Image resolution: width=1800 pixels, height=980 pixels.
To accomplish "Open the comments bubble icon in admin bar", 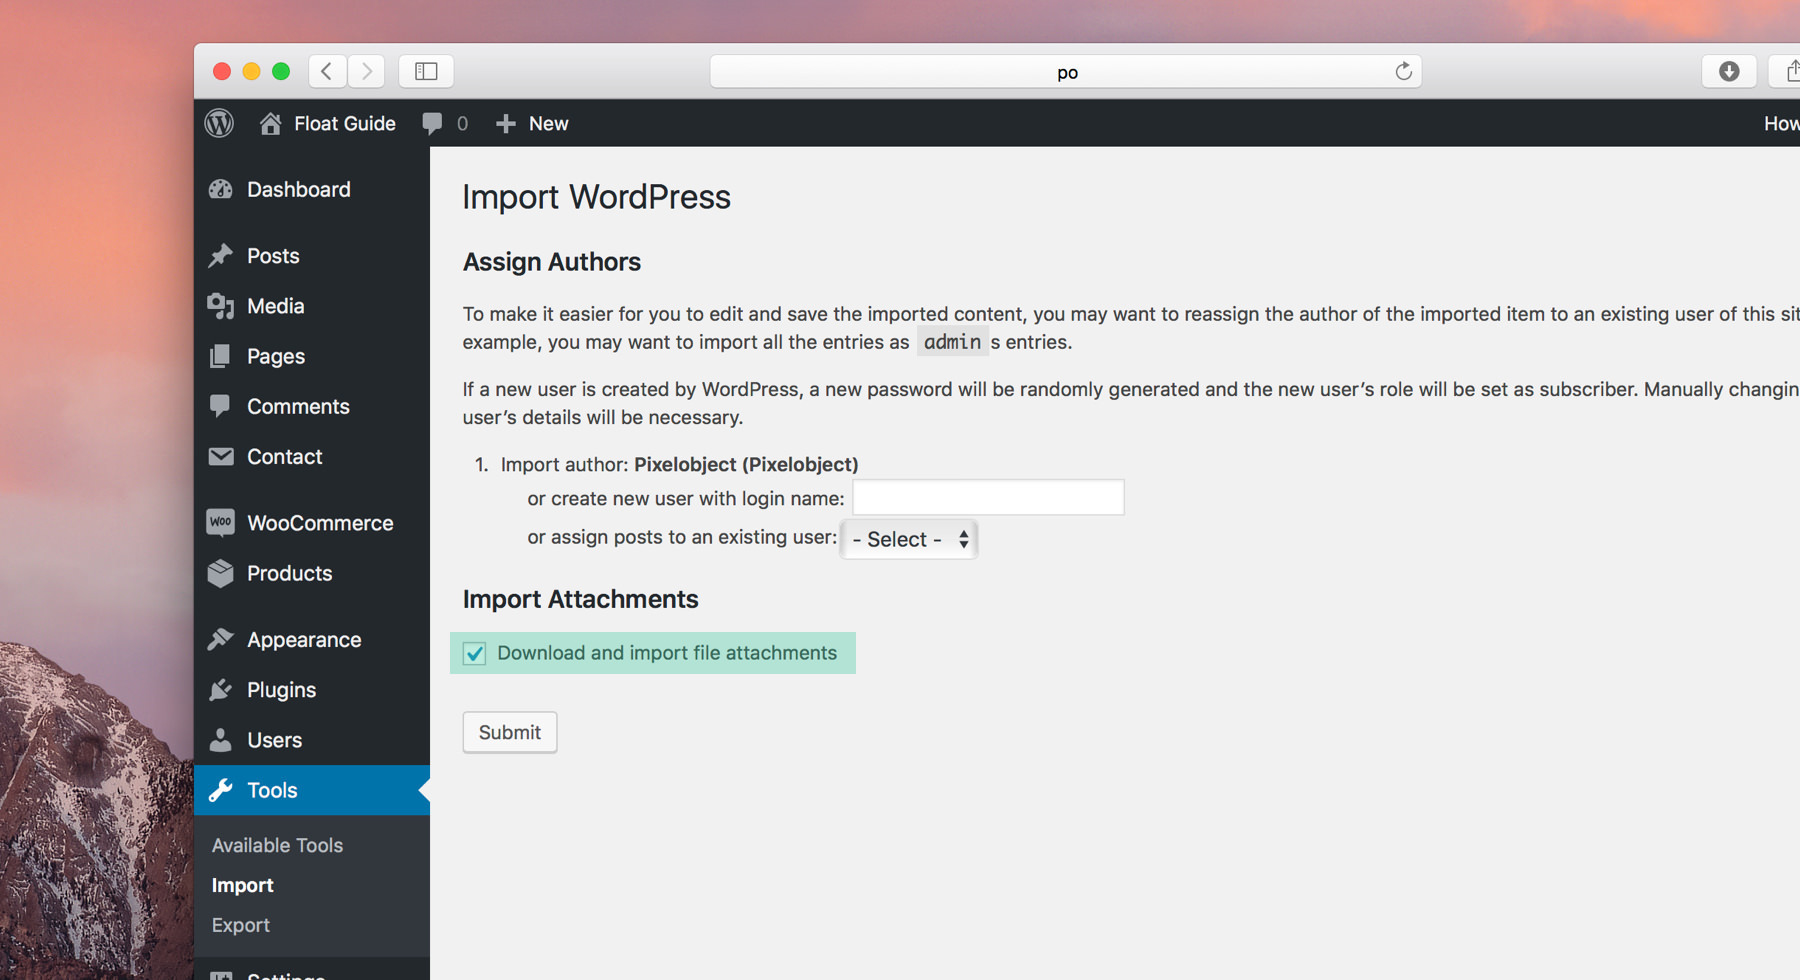I will tap(432, 123).
